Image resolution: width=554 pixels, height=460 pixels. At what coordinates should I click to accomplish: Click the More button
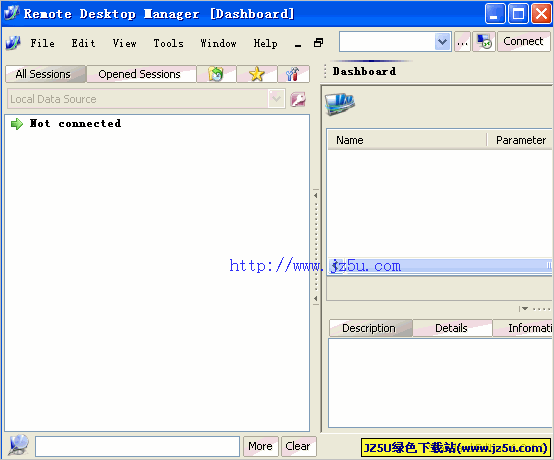coord(261,447)
